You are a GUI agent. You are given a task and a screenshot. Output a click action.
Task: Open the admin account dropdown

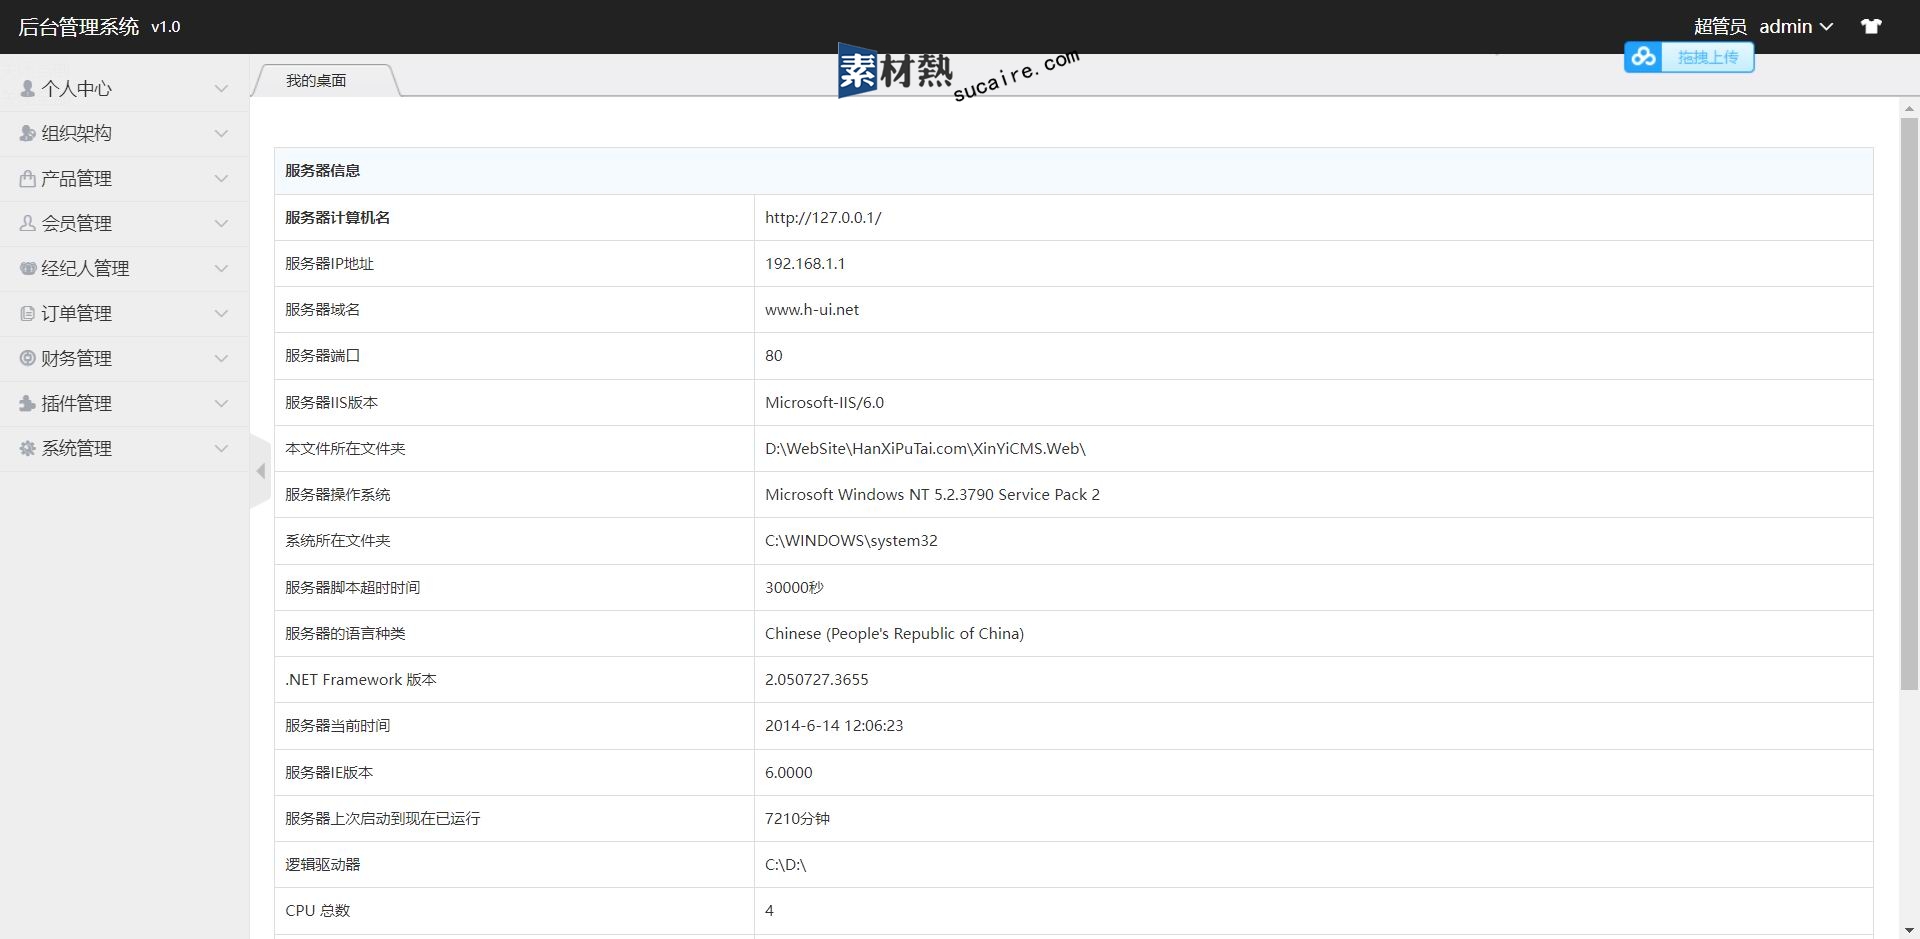click(1796, 27)
